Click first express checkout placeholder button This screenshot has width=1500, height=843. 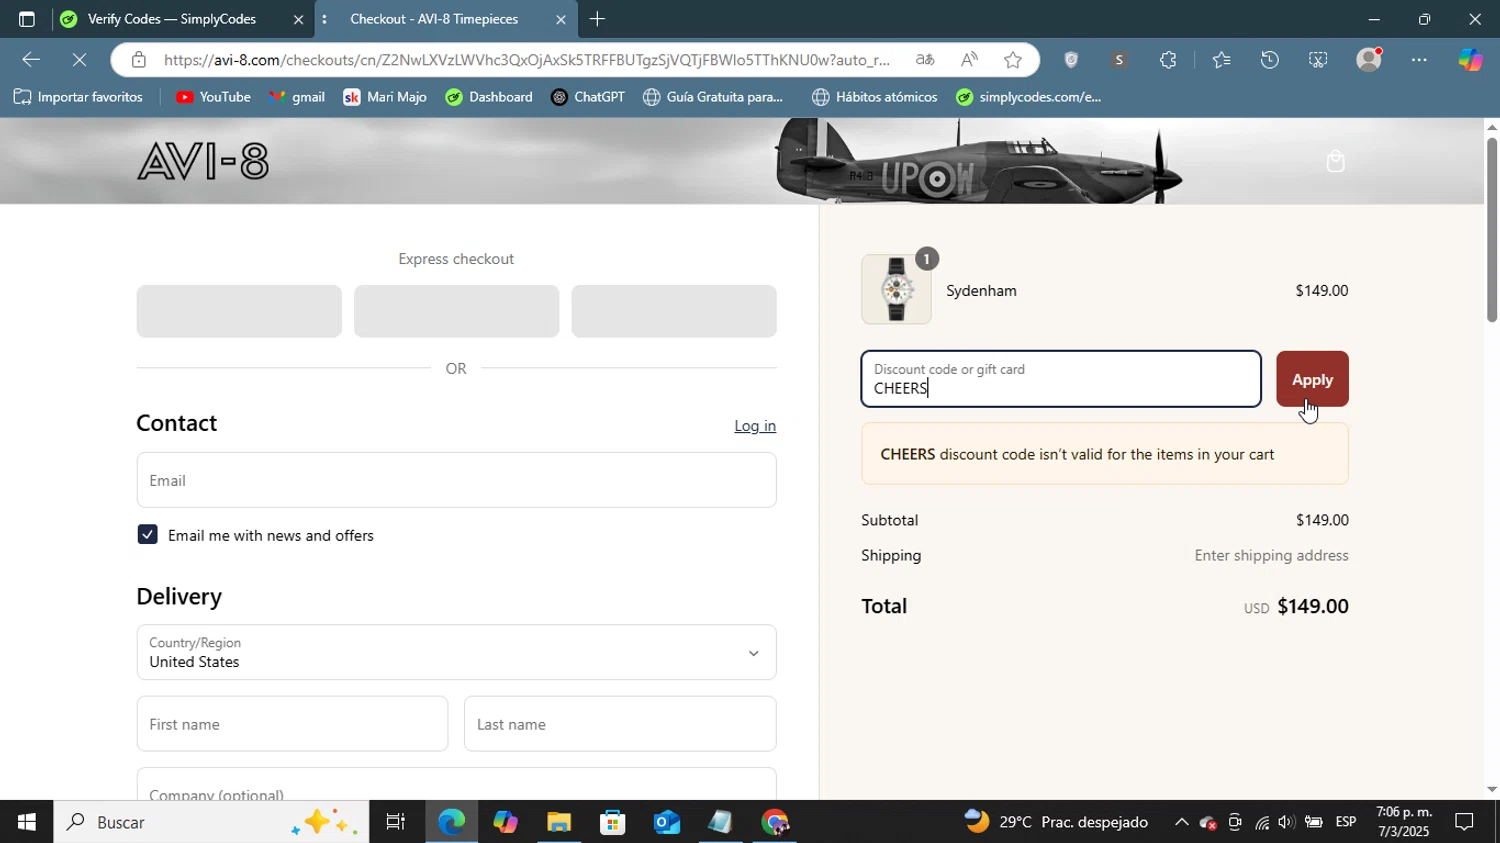239,311
